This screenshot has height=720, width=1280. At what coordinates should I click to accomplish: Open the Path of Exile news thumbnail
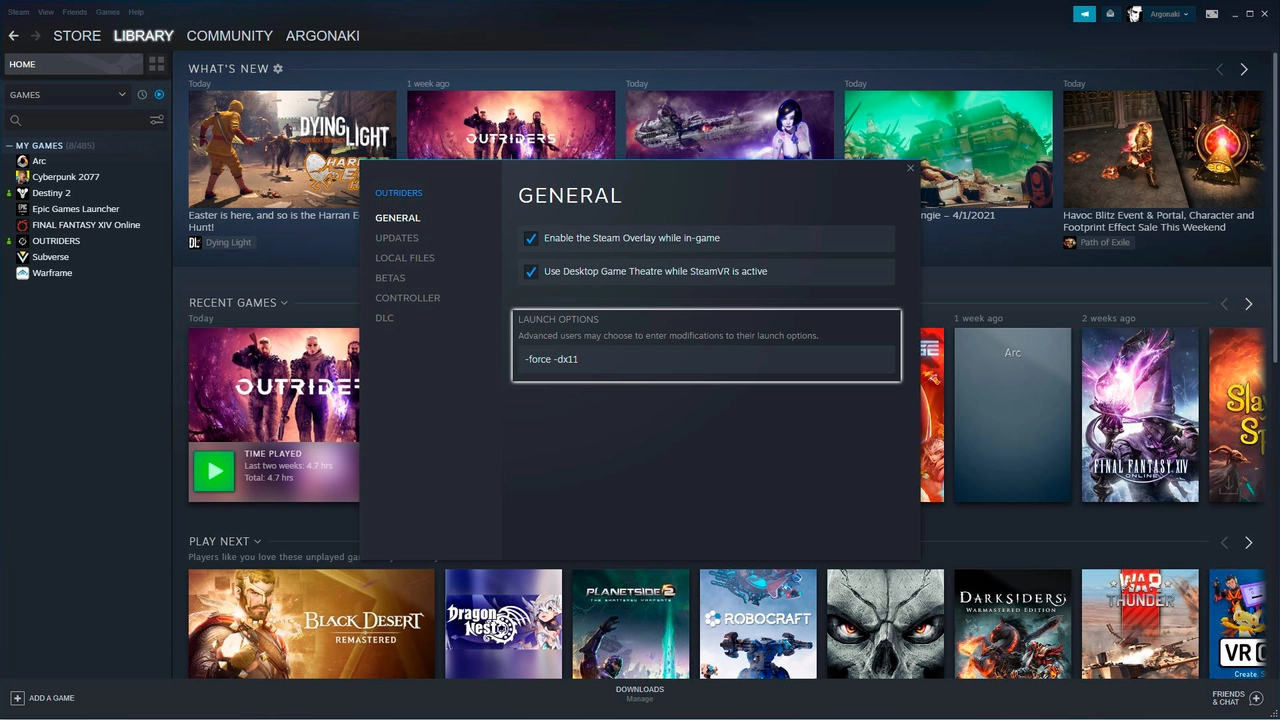click(1162, 149)
